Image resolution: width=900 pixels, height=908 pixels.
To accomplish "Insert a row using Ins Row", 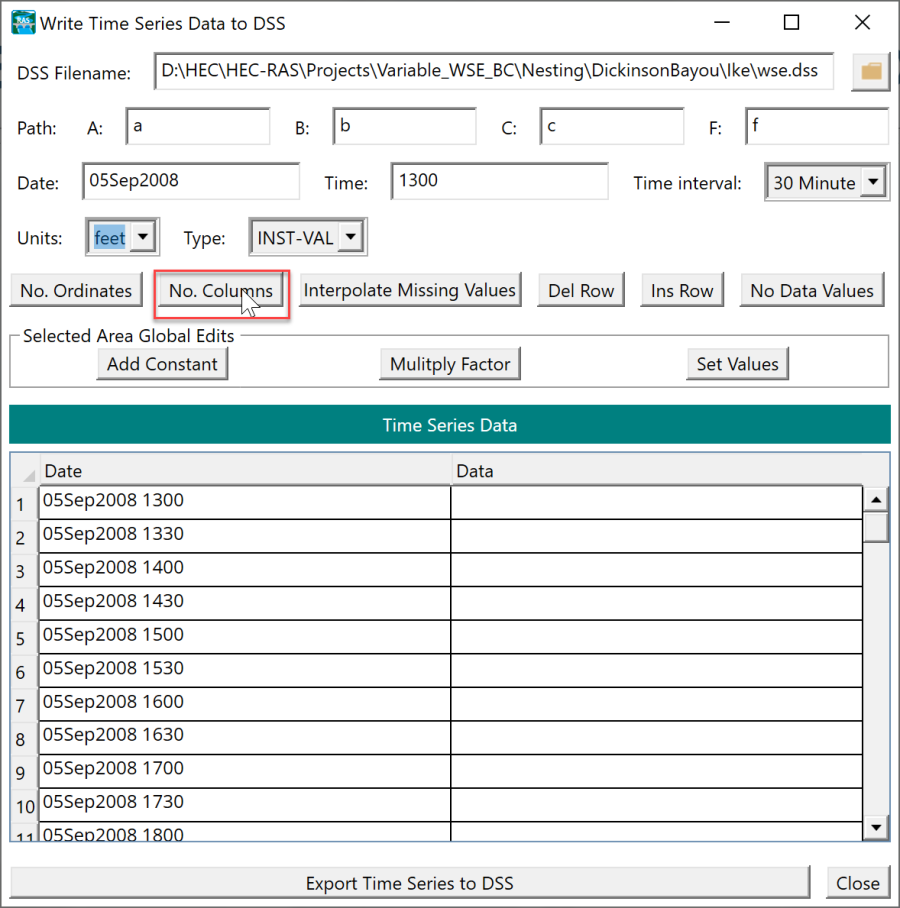I will click(682, 291).
